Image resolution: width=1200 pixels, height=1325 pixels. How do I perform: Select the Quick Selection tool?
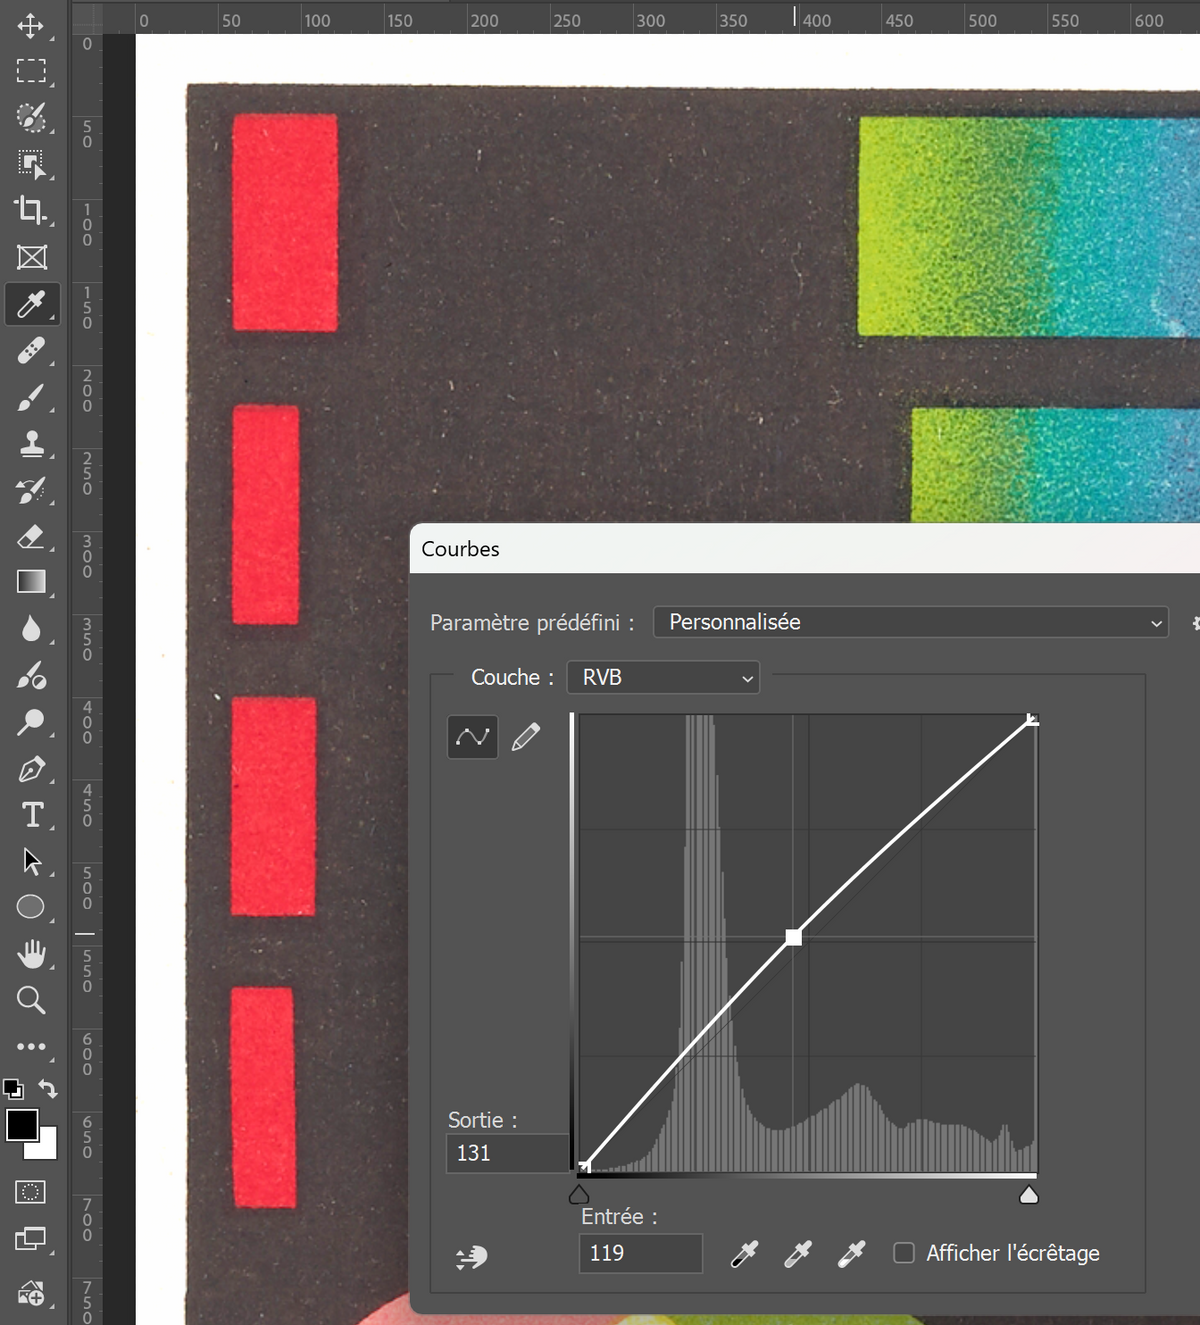coord(31,117)
